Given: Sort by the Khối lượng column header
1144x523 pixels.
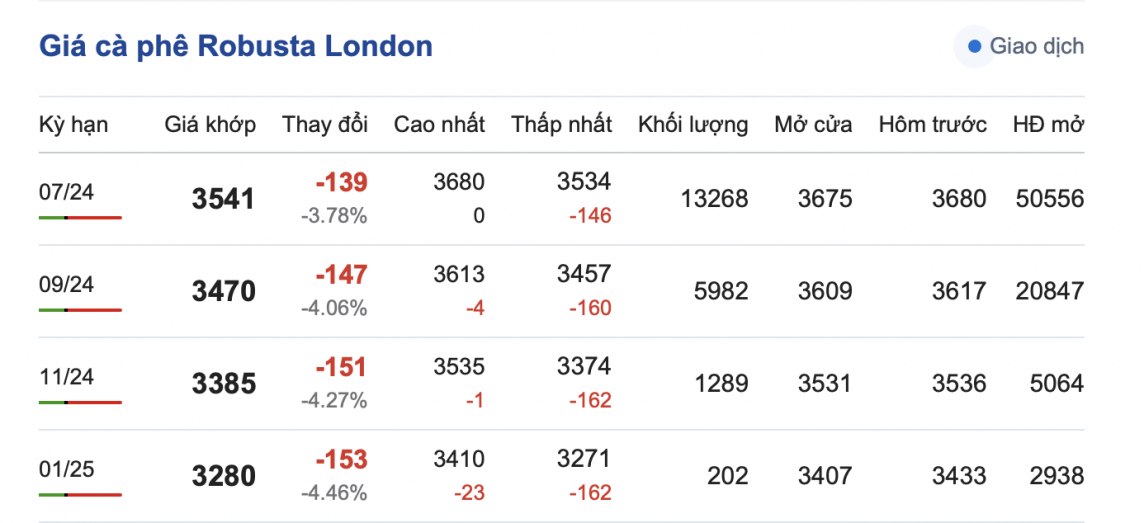Looking at the screenshot, I should (692, 125).
